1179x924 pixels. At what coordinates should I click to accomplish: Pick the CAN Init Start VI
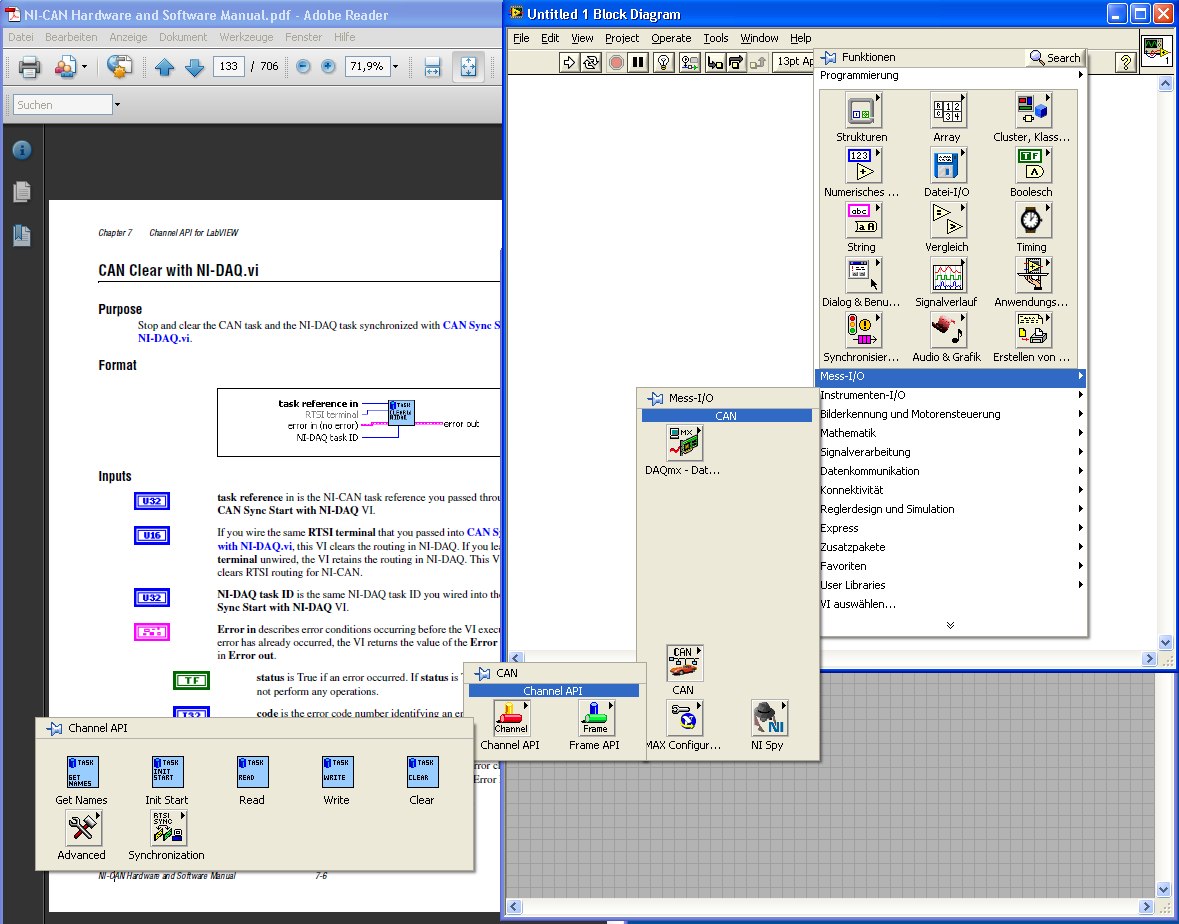click(x=167, y=773)
